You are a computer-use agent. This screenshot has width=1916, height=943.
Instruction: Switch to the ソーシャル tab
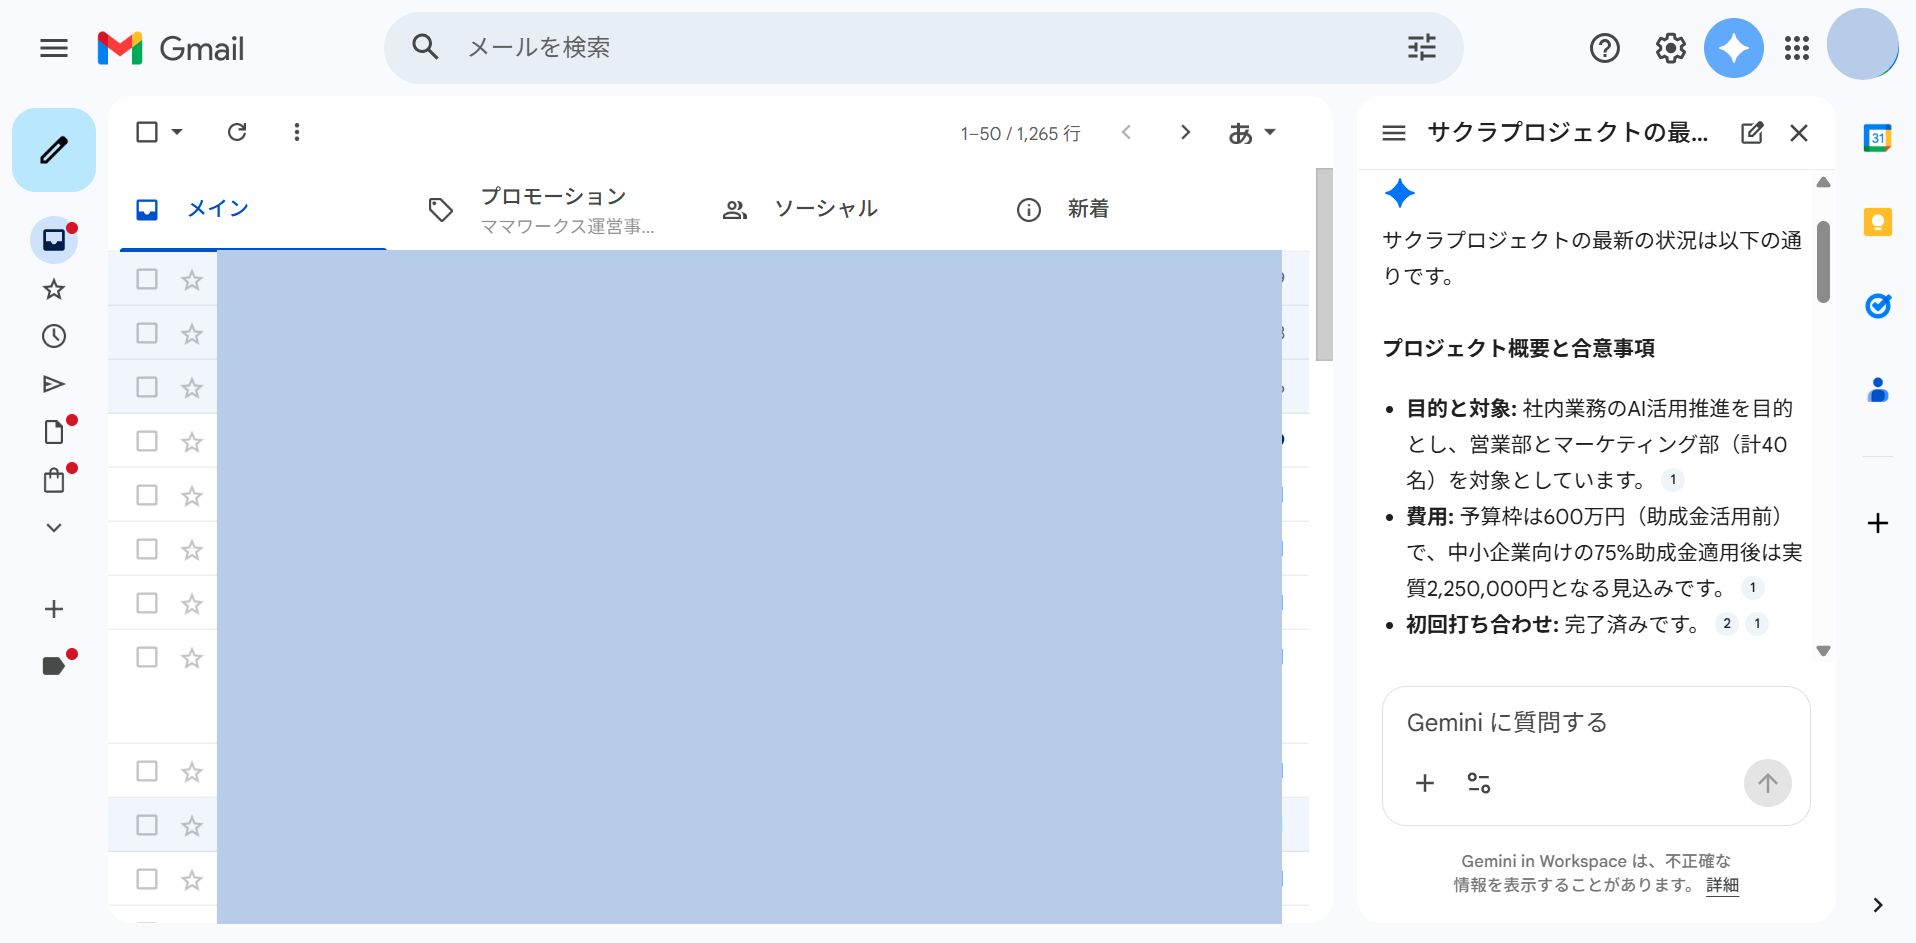tap(824, 208)
